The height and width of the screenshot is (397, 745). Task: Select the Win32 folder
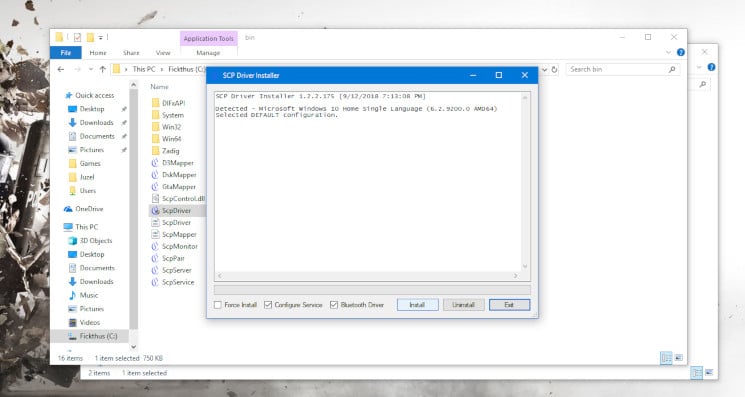point(172,127)
